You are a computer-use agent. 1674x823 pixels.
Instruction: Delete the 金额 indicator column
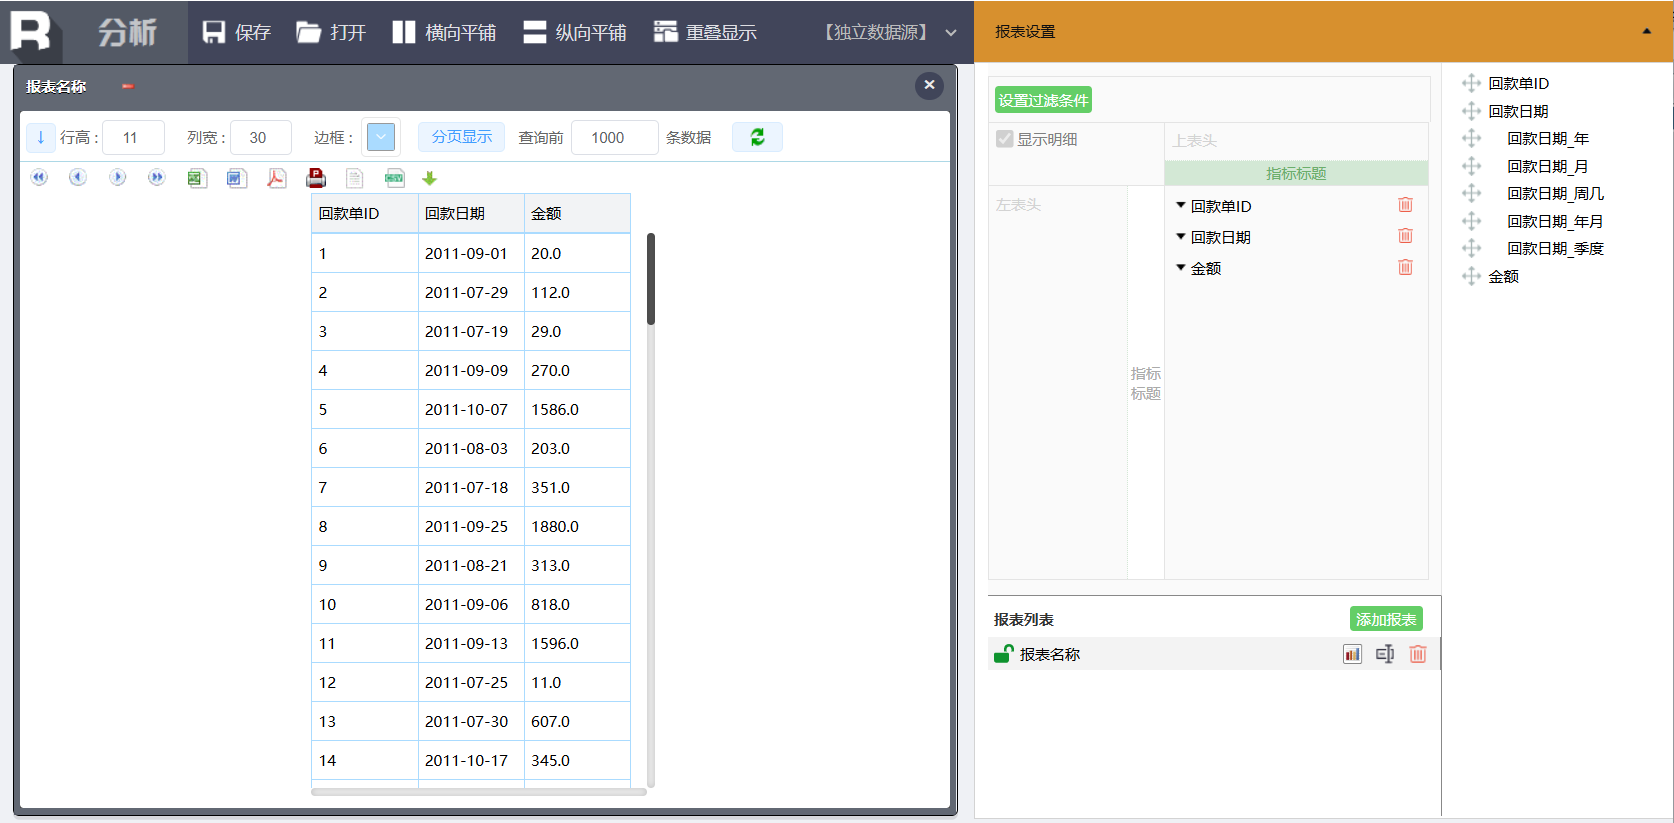point(1405,268)
